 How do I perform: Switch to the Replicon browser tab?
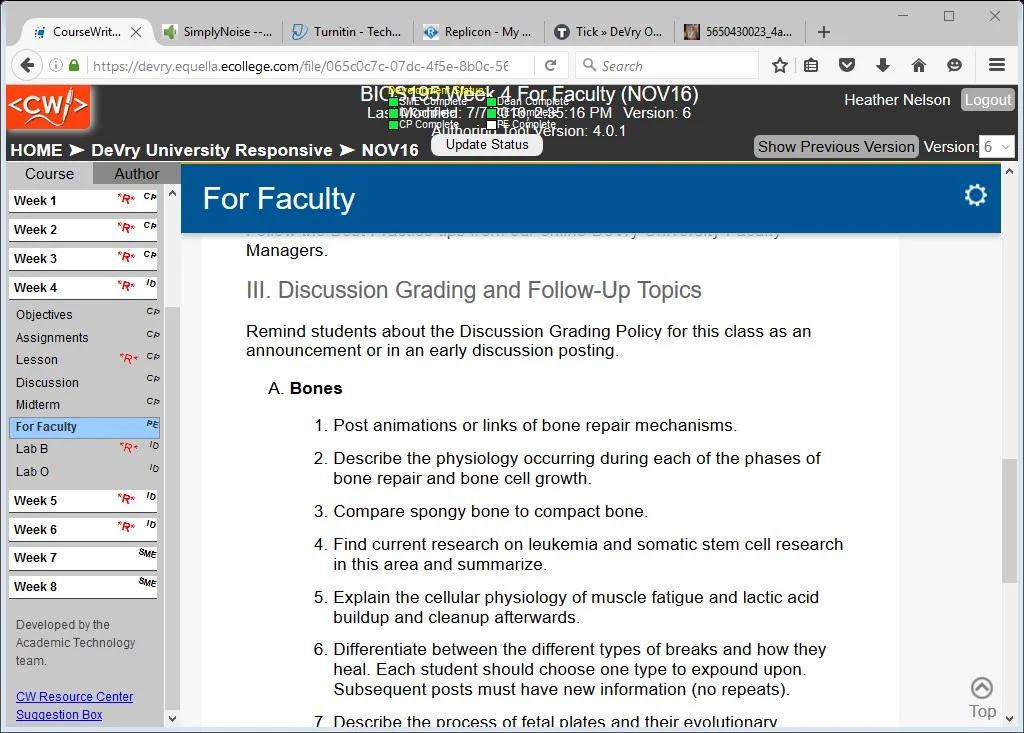coord(478,31)
